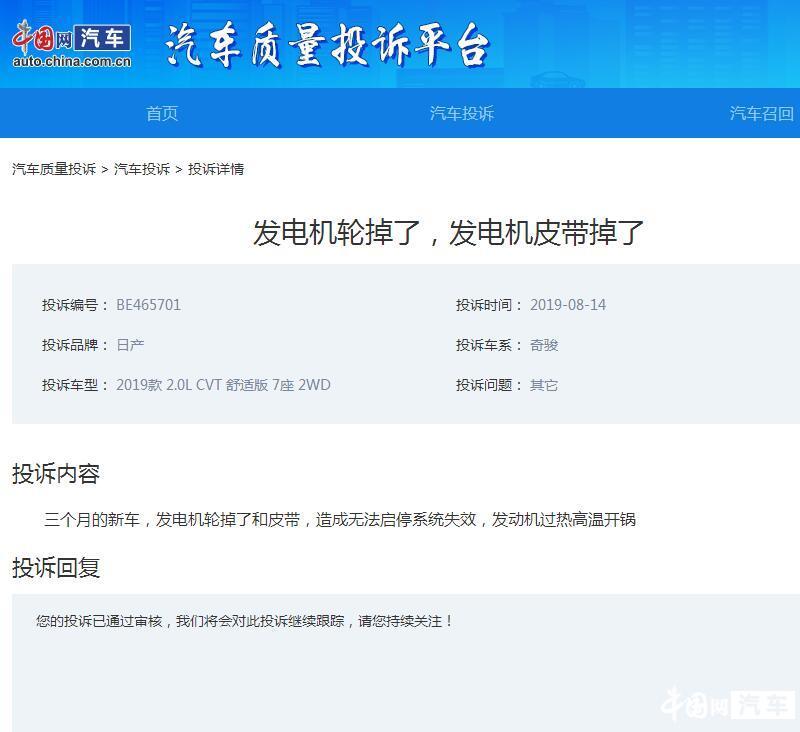Screen dimensions: 800x732
Task: Click the 中国网汽车 watermark at bottom right
Action: point(728,704)
